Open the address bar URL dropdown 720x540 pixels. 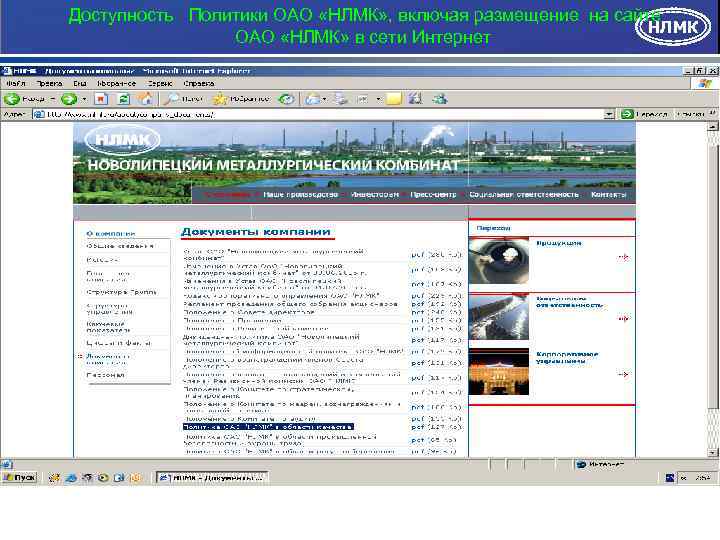[x=609, y=114]
